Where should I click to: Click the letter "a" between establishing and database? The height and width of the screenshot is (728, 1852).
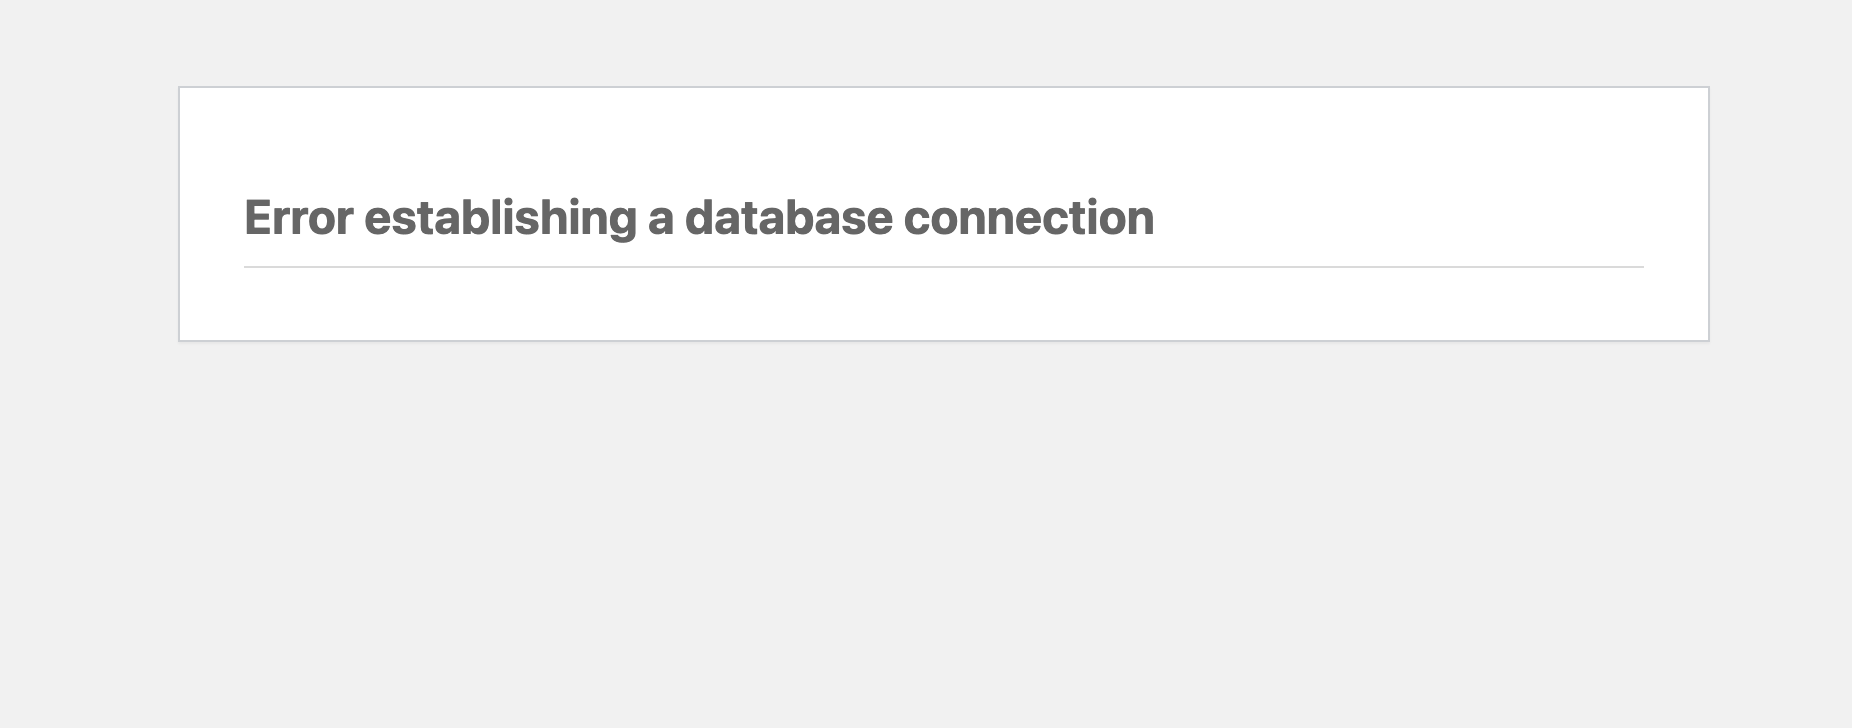660,220
